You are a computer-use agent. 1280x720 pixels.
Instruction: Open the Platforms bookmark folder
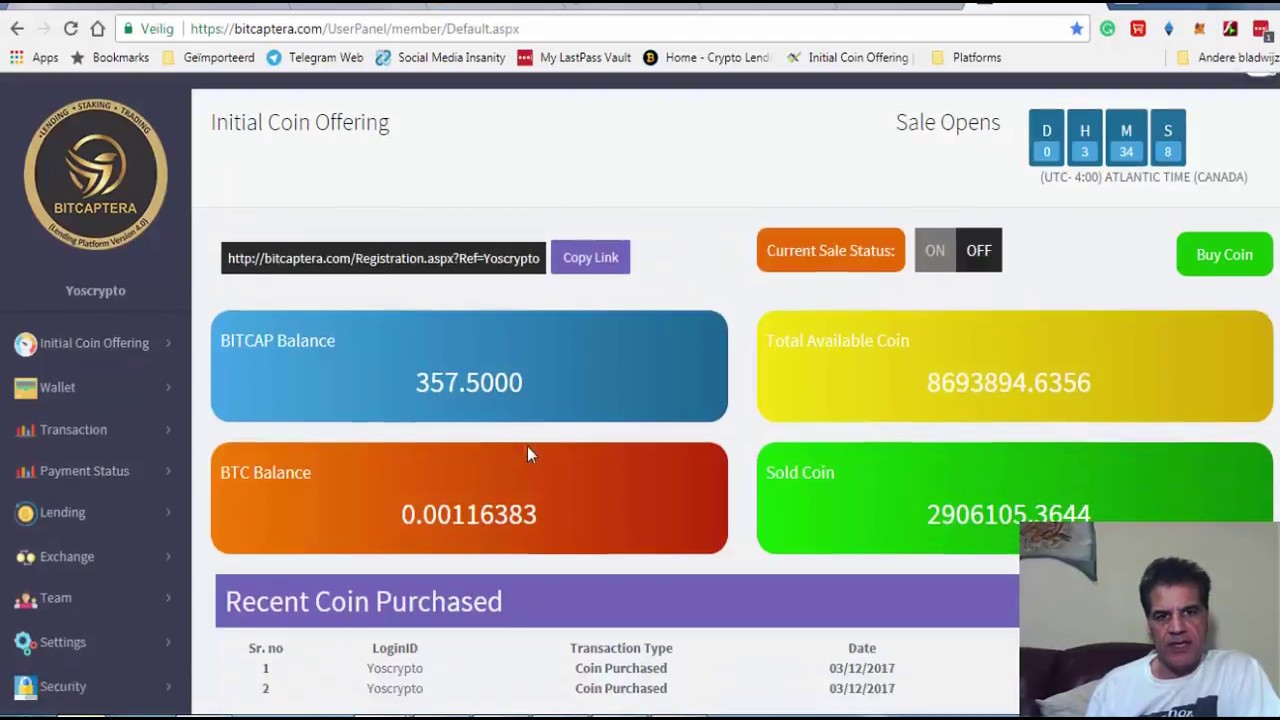pyautogui.click(x=966, y=57)
